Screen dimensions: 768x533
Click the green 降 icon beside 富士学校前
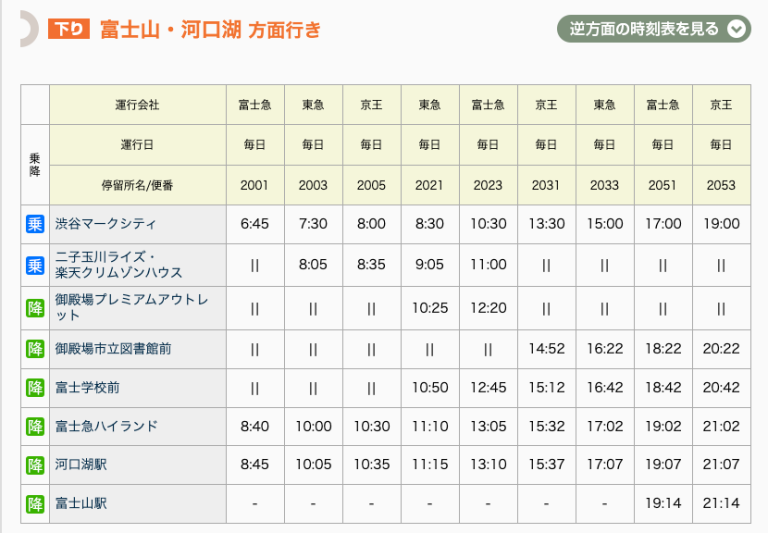(35, 388)
